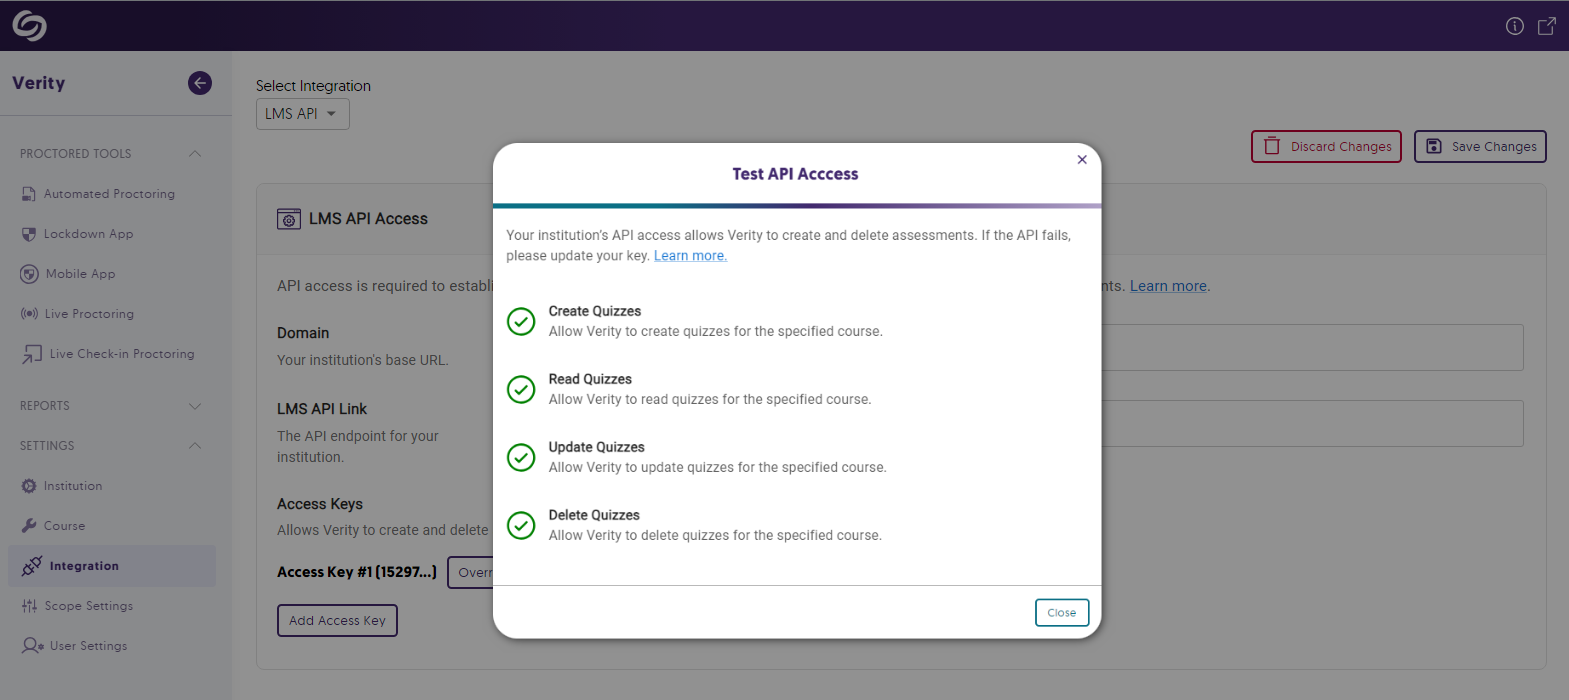Select Live Check-in Proctoring menu item
The image size is (1569, 700).
[x=122, y=354]
